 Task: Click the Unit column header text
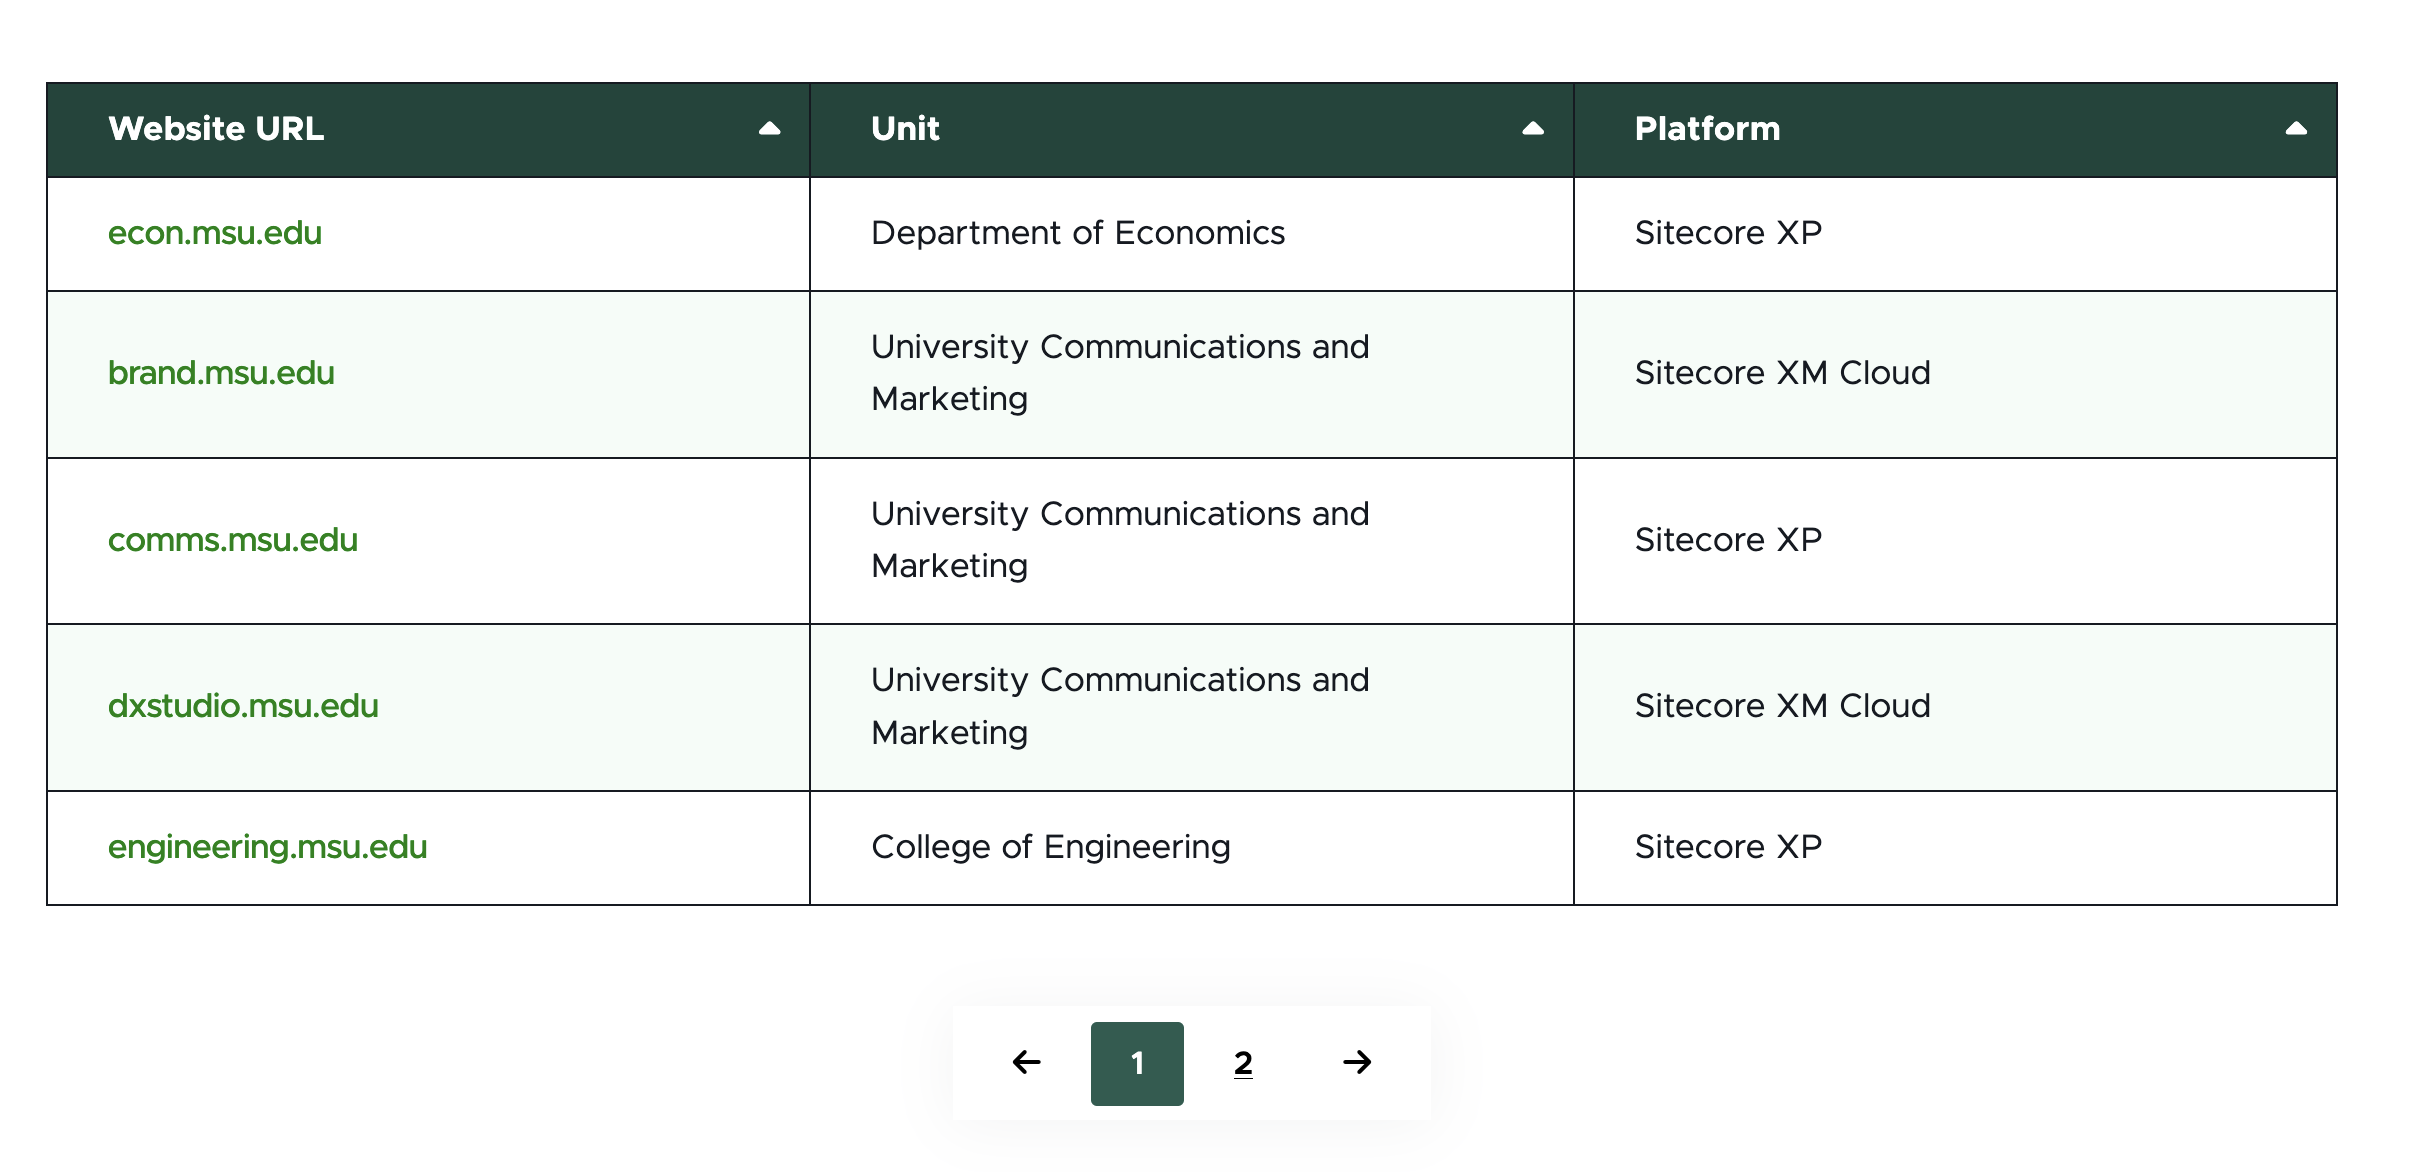tap(905, 129)
